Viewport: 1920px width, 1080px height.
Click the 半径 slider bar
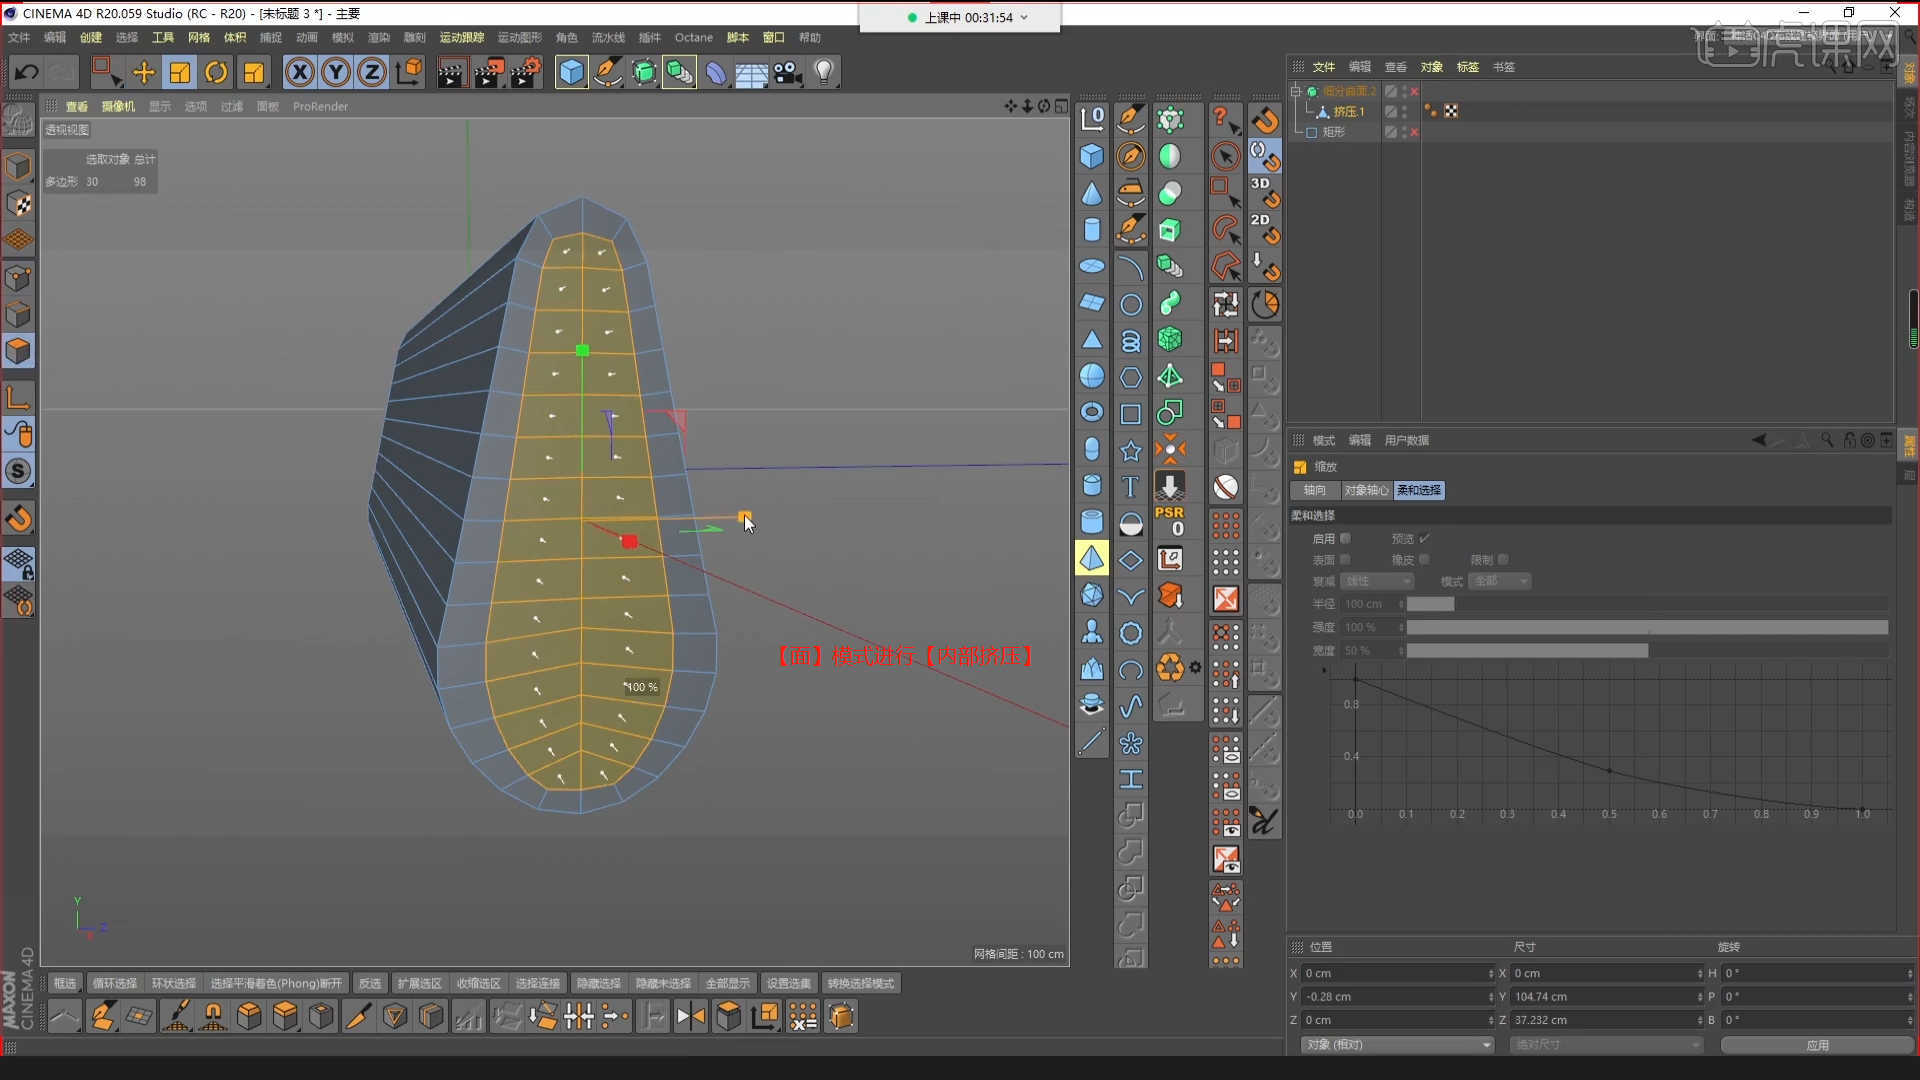pyautogui.click(x=1647, y=604)
